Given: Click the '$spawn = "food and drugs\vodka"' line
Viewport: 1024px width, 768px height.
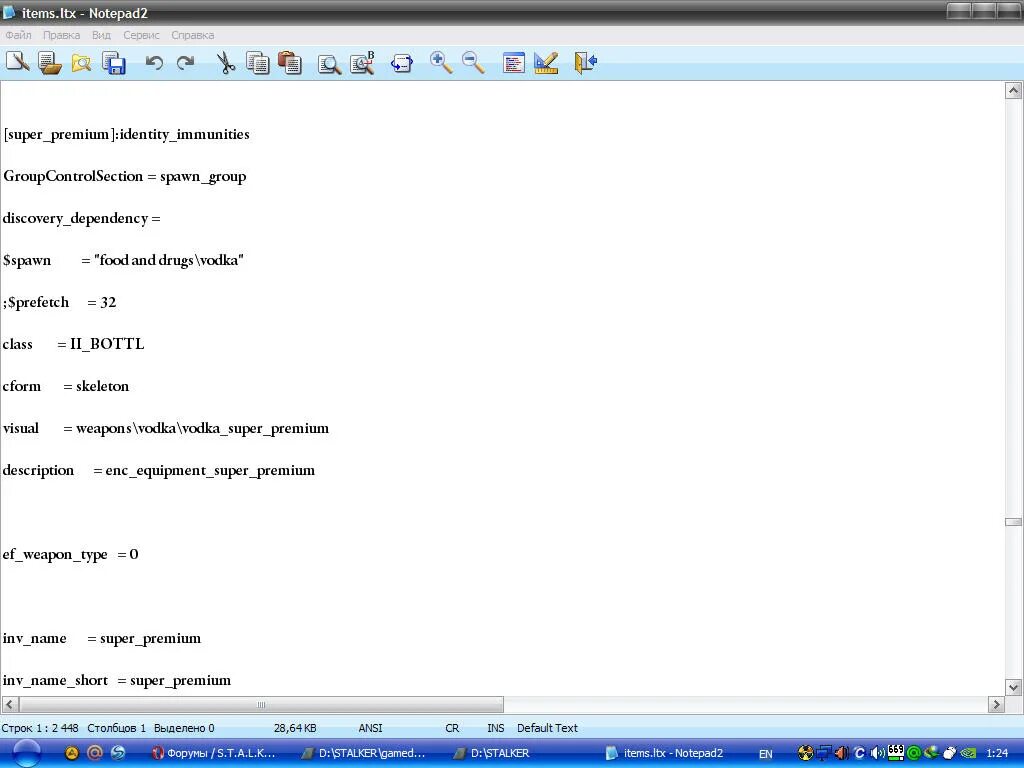Looking at the screenshot, I should point(123,261).
